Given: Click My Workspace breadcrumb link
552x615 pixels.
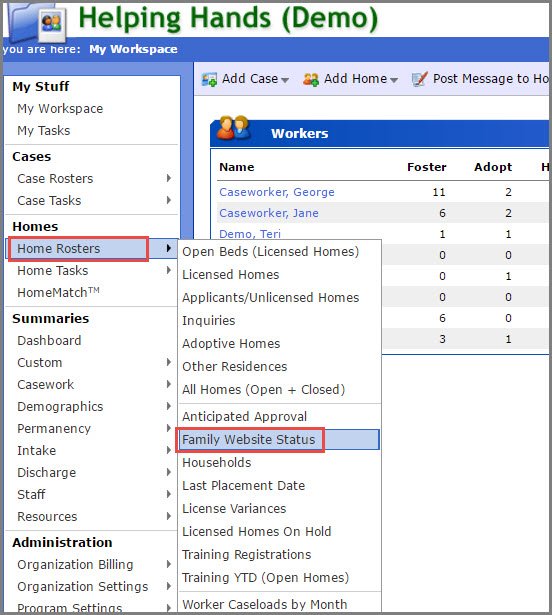Looking at the screenshot, I should [133, 49].
